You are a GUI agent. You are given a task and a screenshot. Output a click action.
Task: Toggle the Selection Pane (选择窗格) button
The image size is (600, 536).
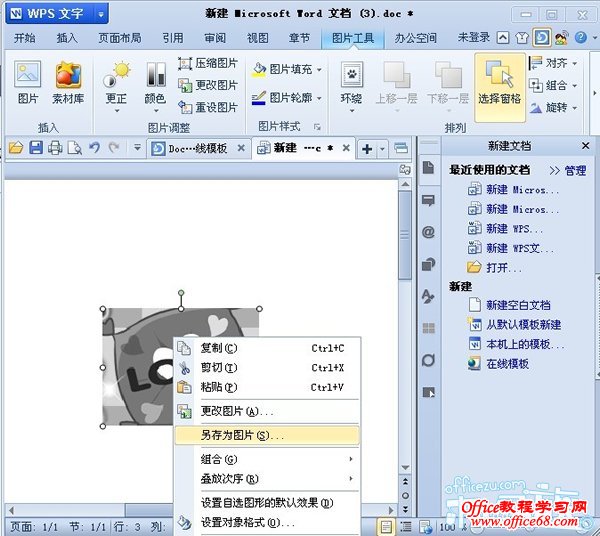tap(499, 80)
